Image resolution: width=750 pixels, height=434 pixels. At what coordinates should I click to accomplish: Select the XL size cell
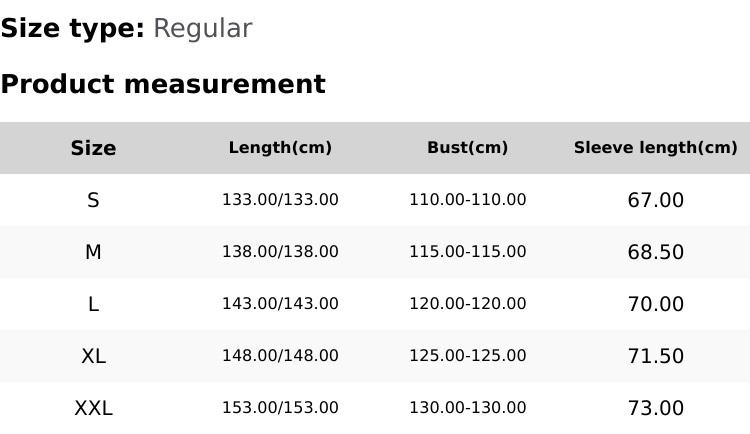pos(93,356)
